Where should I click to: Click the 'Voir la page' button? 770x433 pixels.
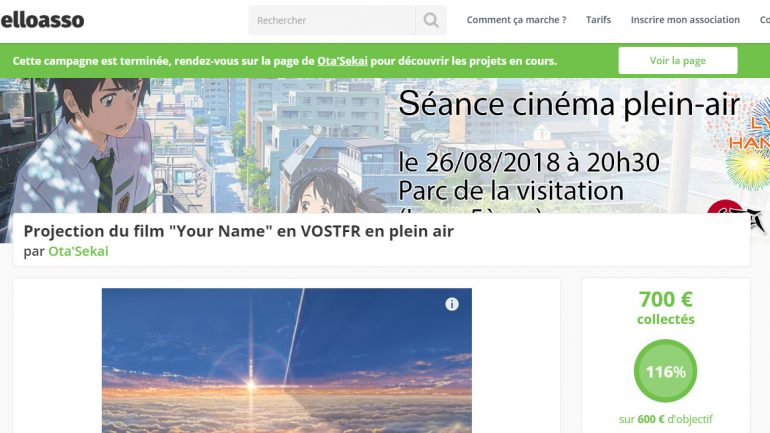(678, 60)
